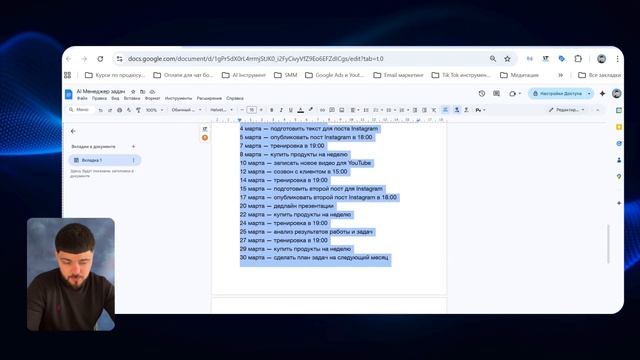This screenshot has width=640, height=360.
Task: Toggle italic formatting
Action: pos(281,110)
